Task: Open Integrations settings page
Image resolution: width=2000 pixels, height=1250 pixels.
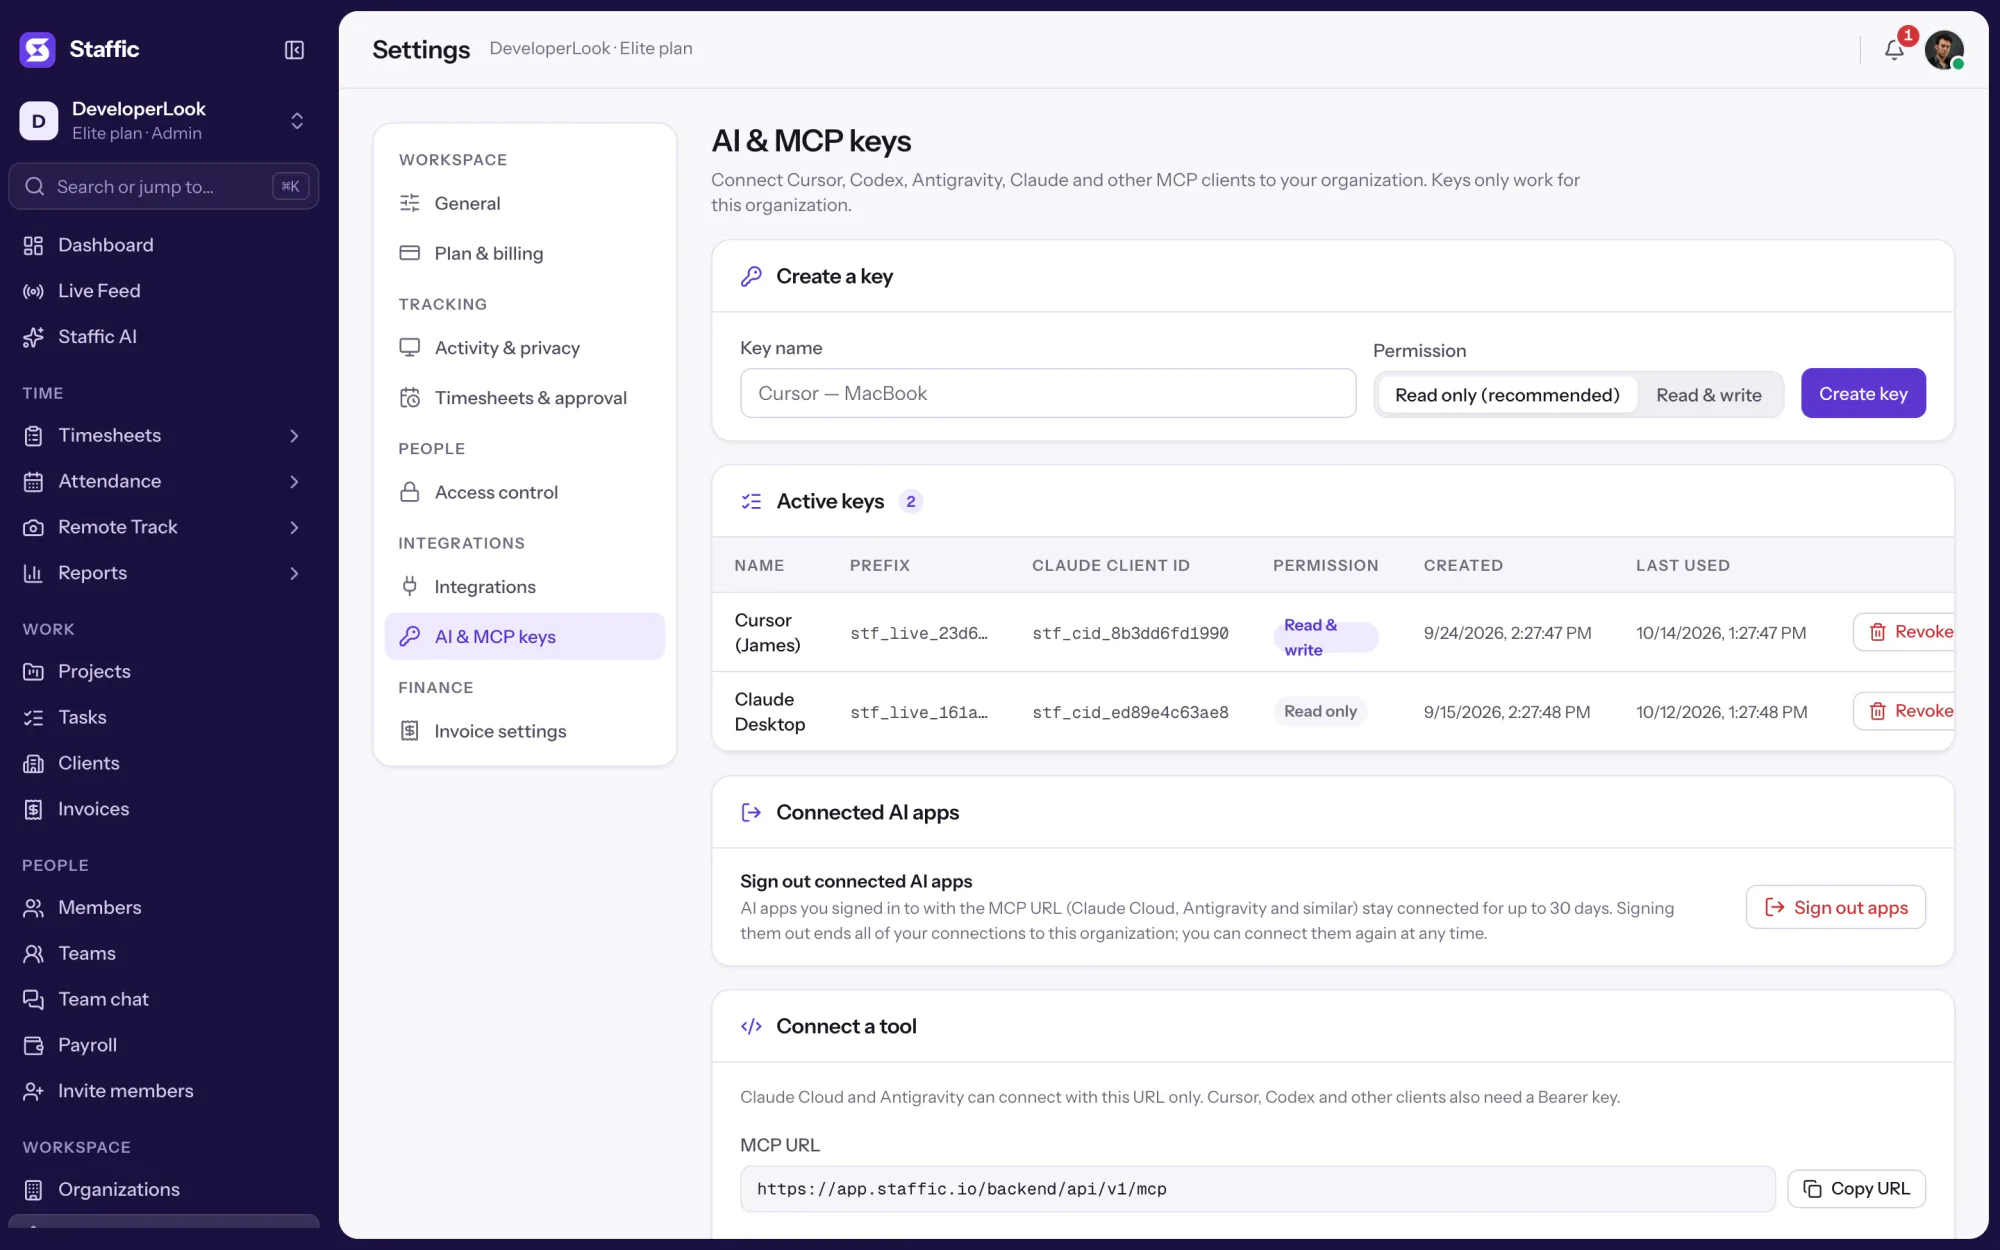Action: click(524, 587)
